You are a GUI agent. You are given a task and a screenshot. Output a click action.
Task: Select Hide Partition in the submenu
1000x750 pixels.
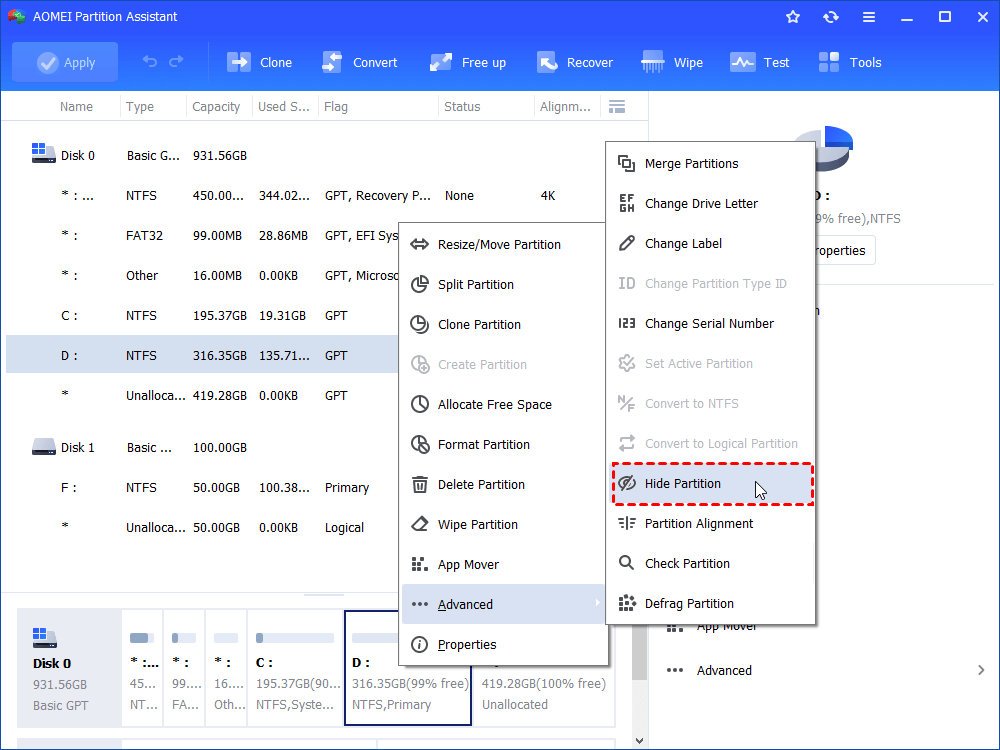click(710, 483)
